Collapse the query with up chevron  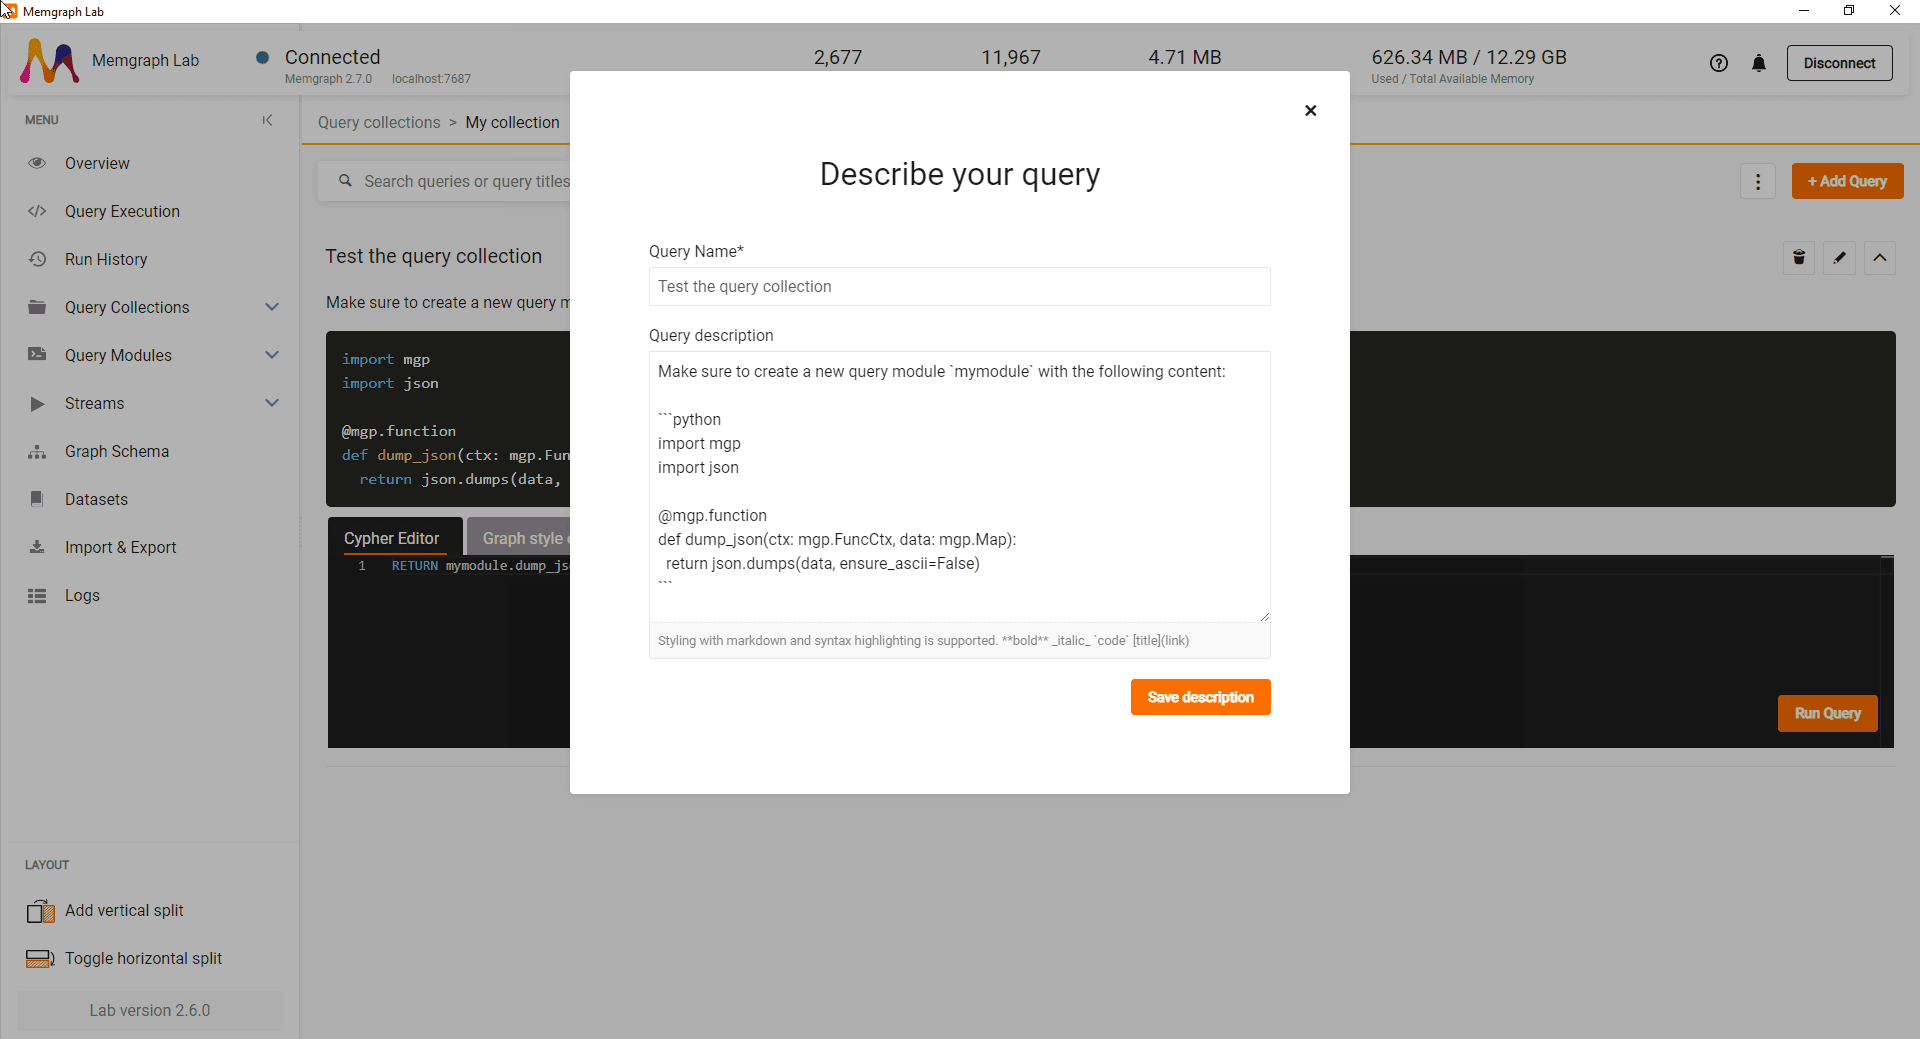(1880, 258)
